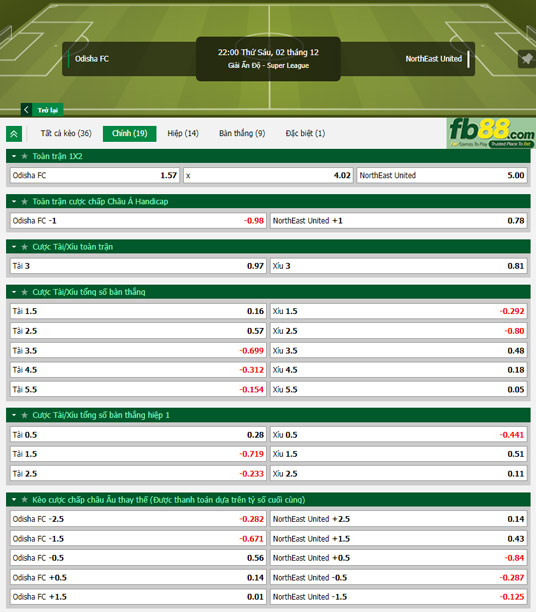
Task: Collapse the Tài/Xỉu bàn thắng hiệp 1 section
Action: 14,415
